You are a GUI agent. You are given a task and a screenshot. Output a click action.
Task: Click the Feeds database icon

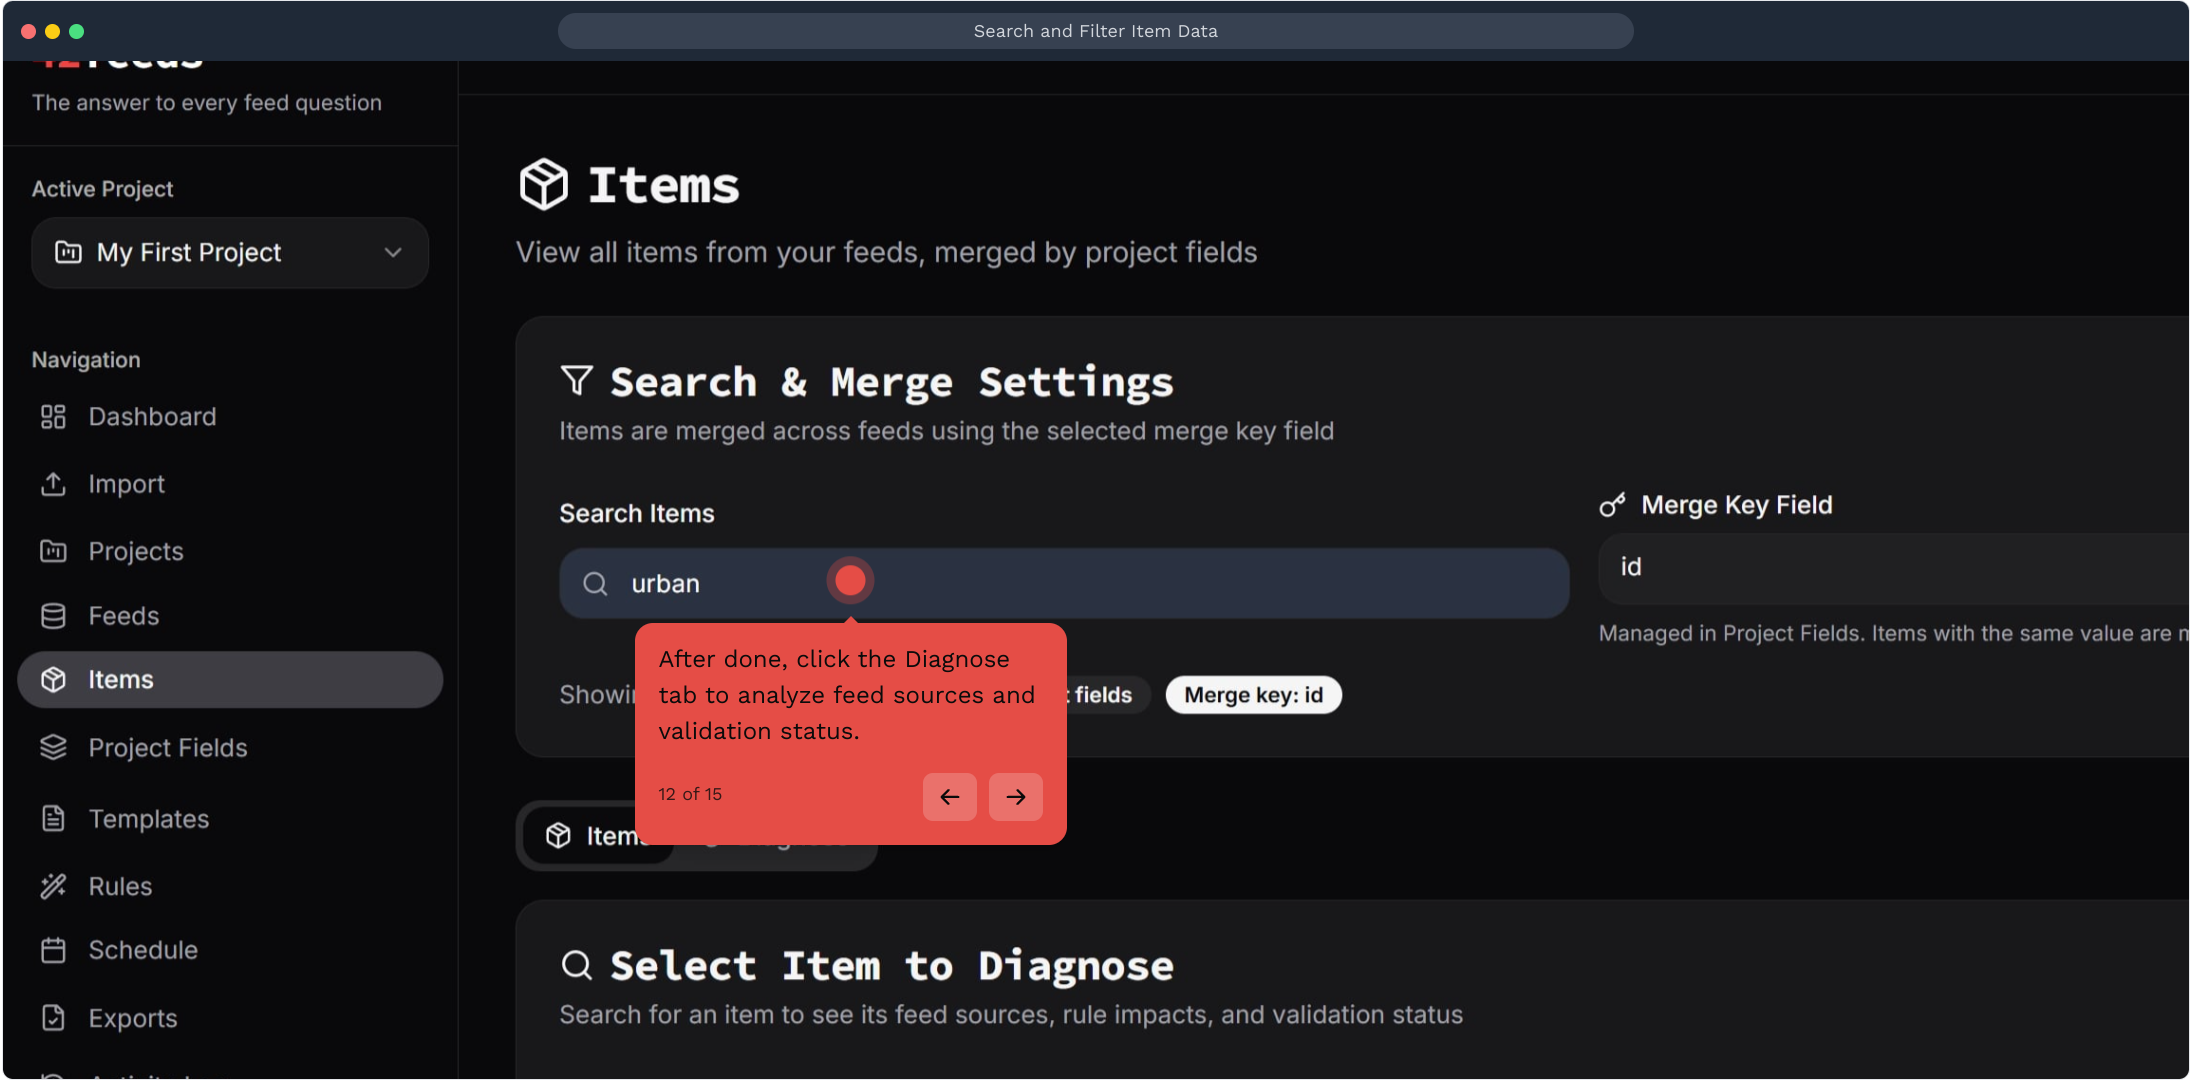coord(53,616)
